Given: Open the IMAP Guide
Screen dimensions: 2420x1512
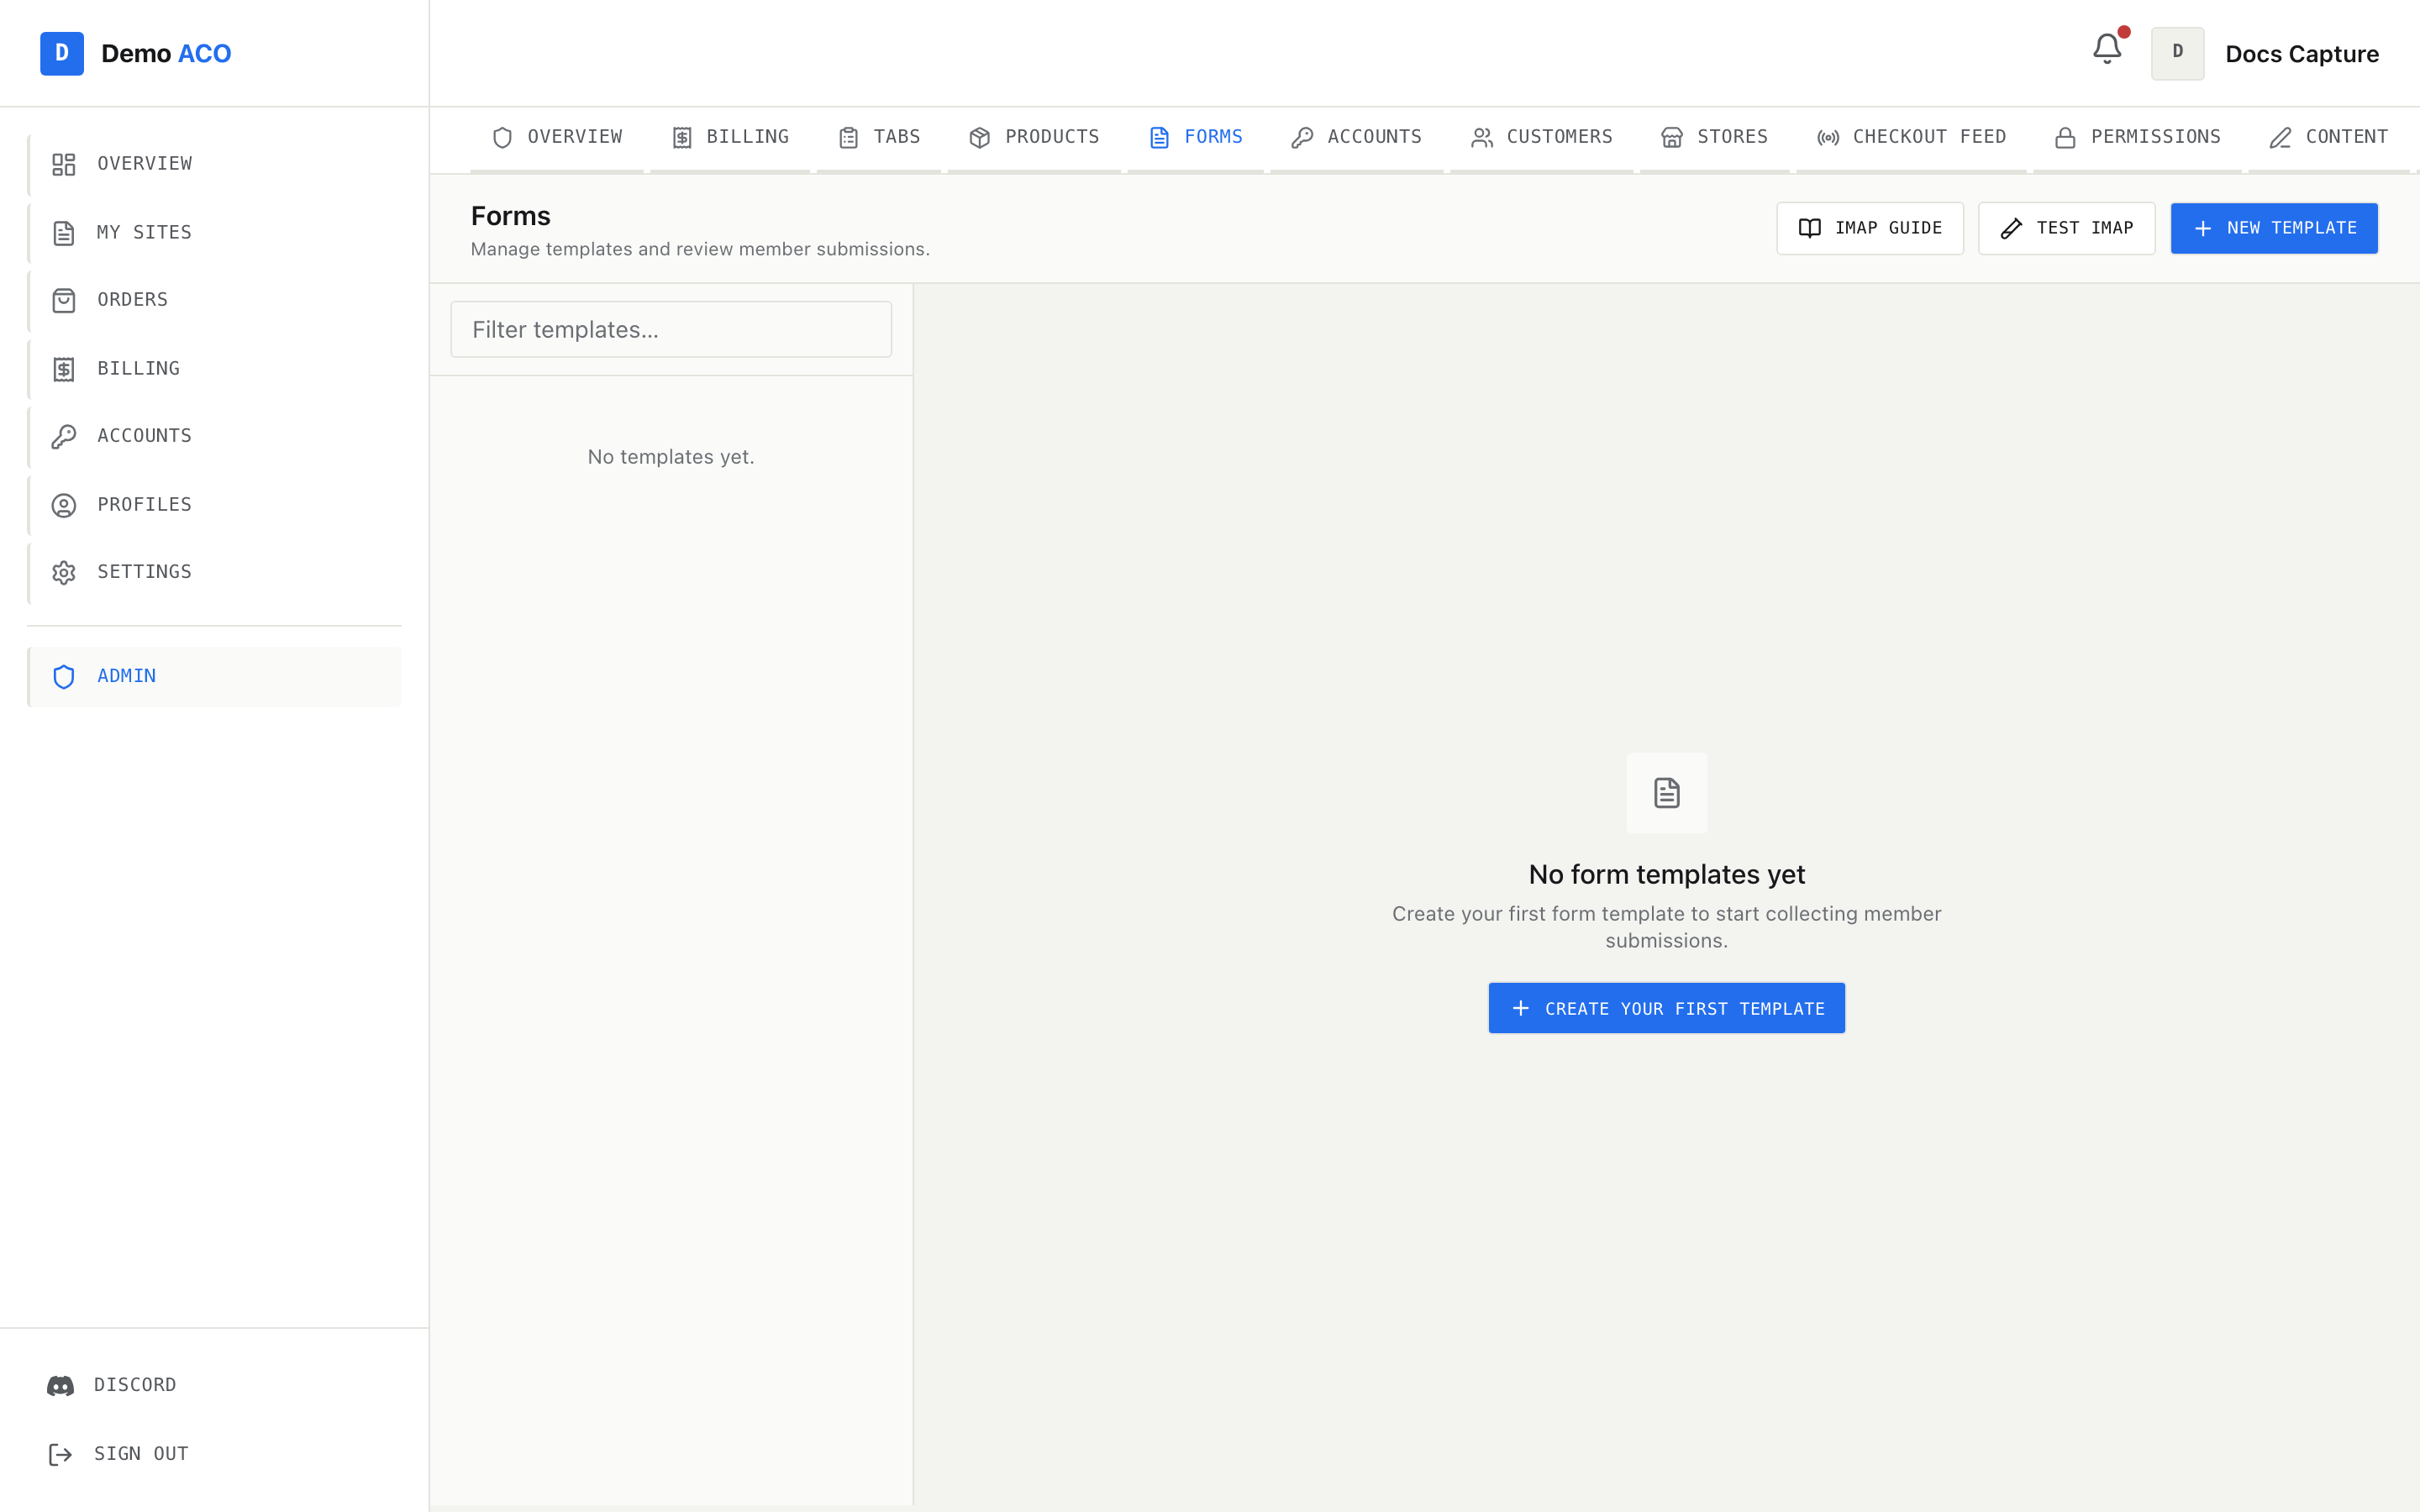Looking at the screenshot, I should point(1869,228).
